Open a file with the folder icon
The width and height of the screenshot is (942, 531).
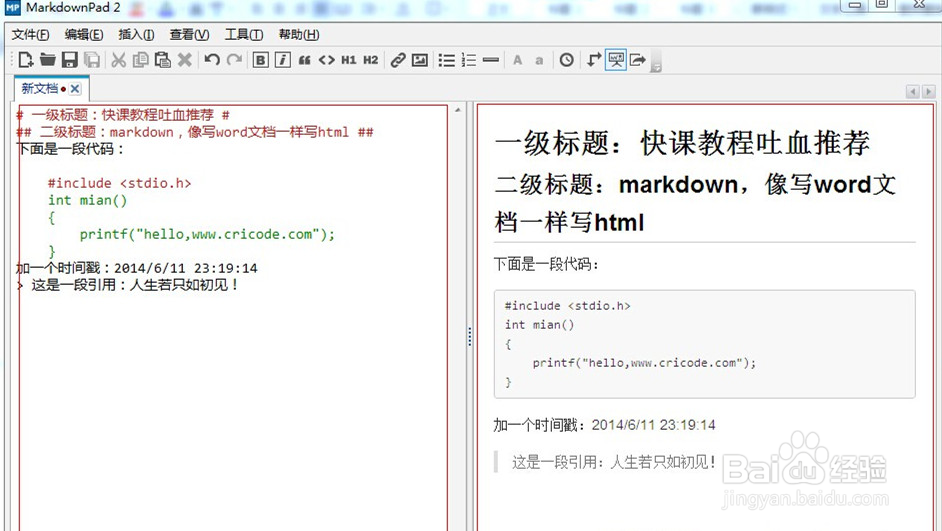pyautogui.click(x=47, y=59)
